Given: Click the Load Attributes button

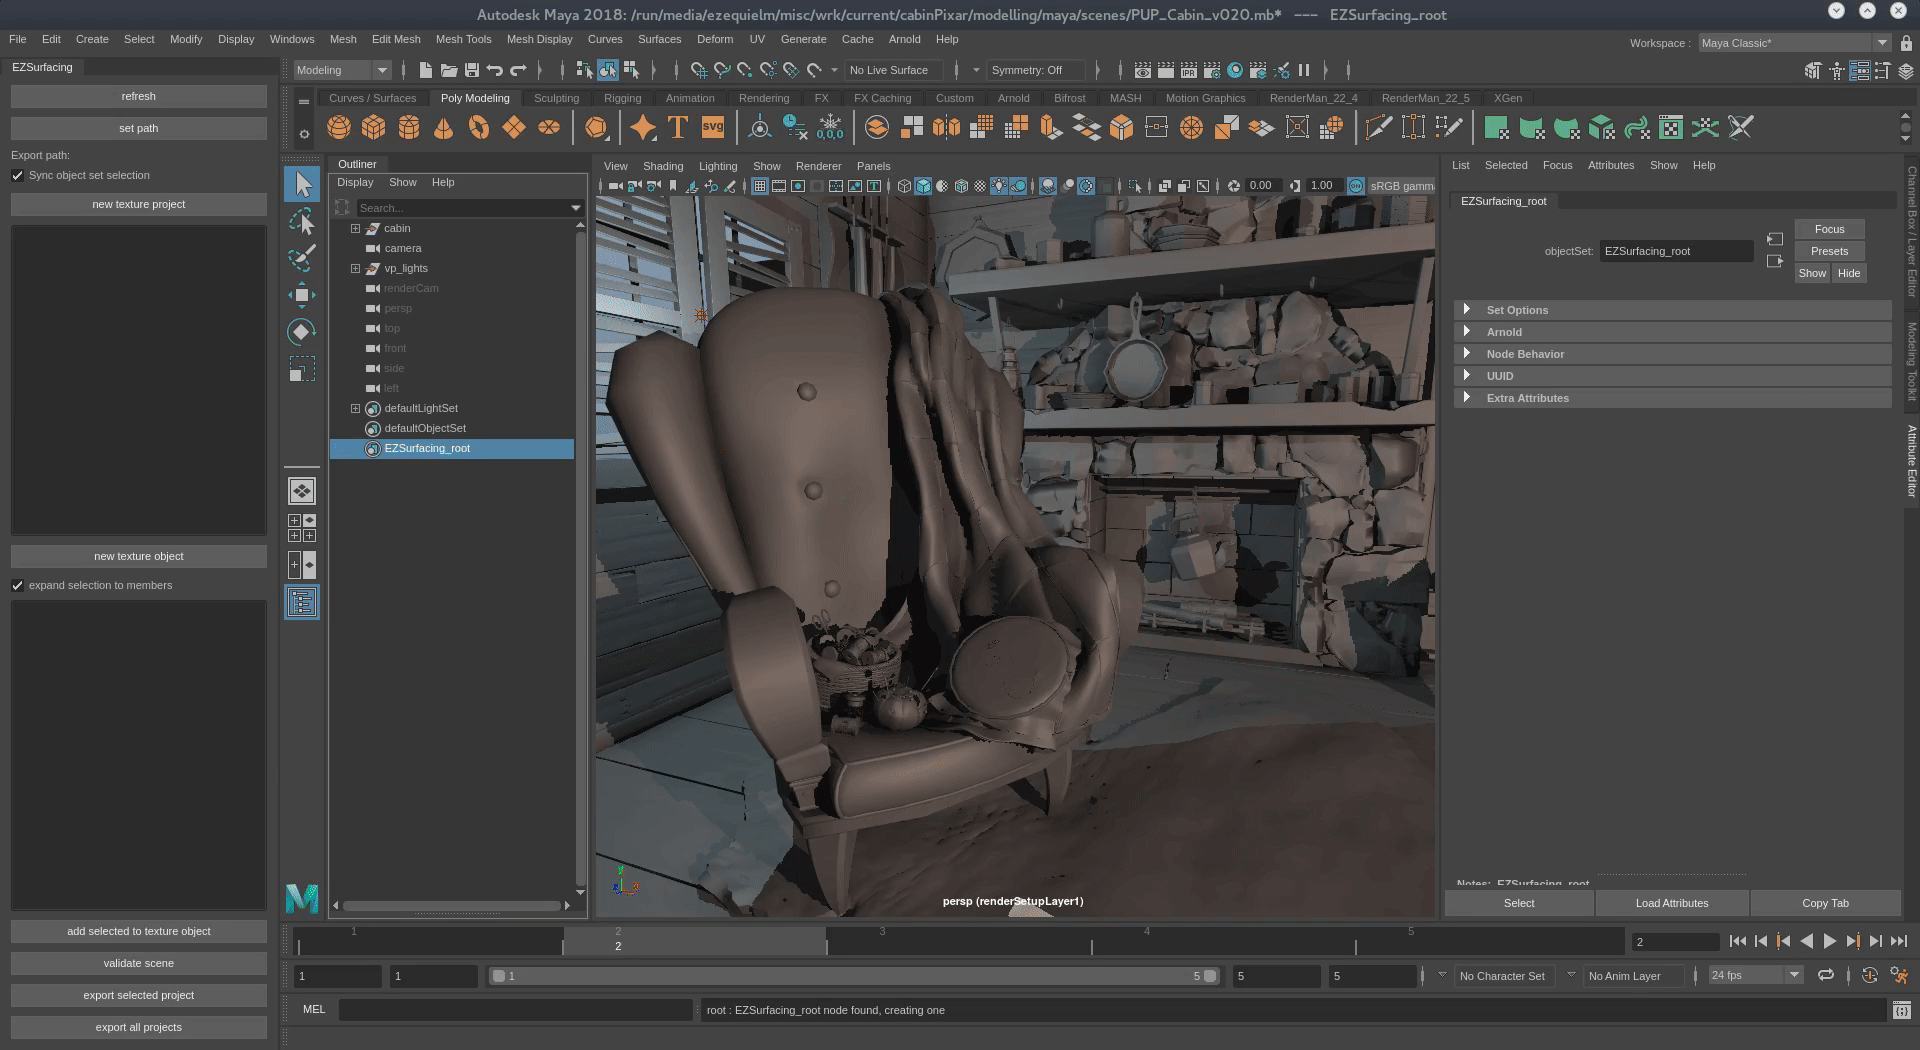Looking at the screenshot, I should coord(1672,903).
